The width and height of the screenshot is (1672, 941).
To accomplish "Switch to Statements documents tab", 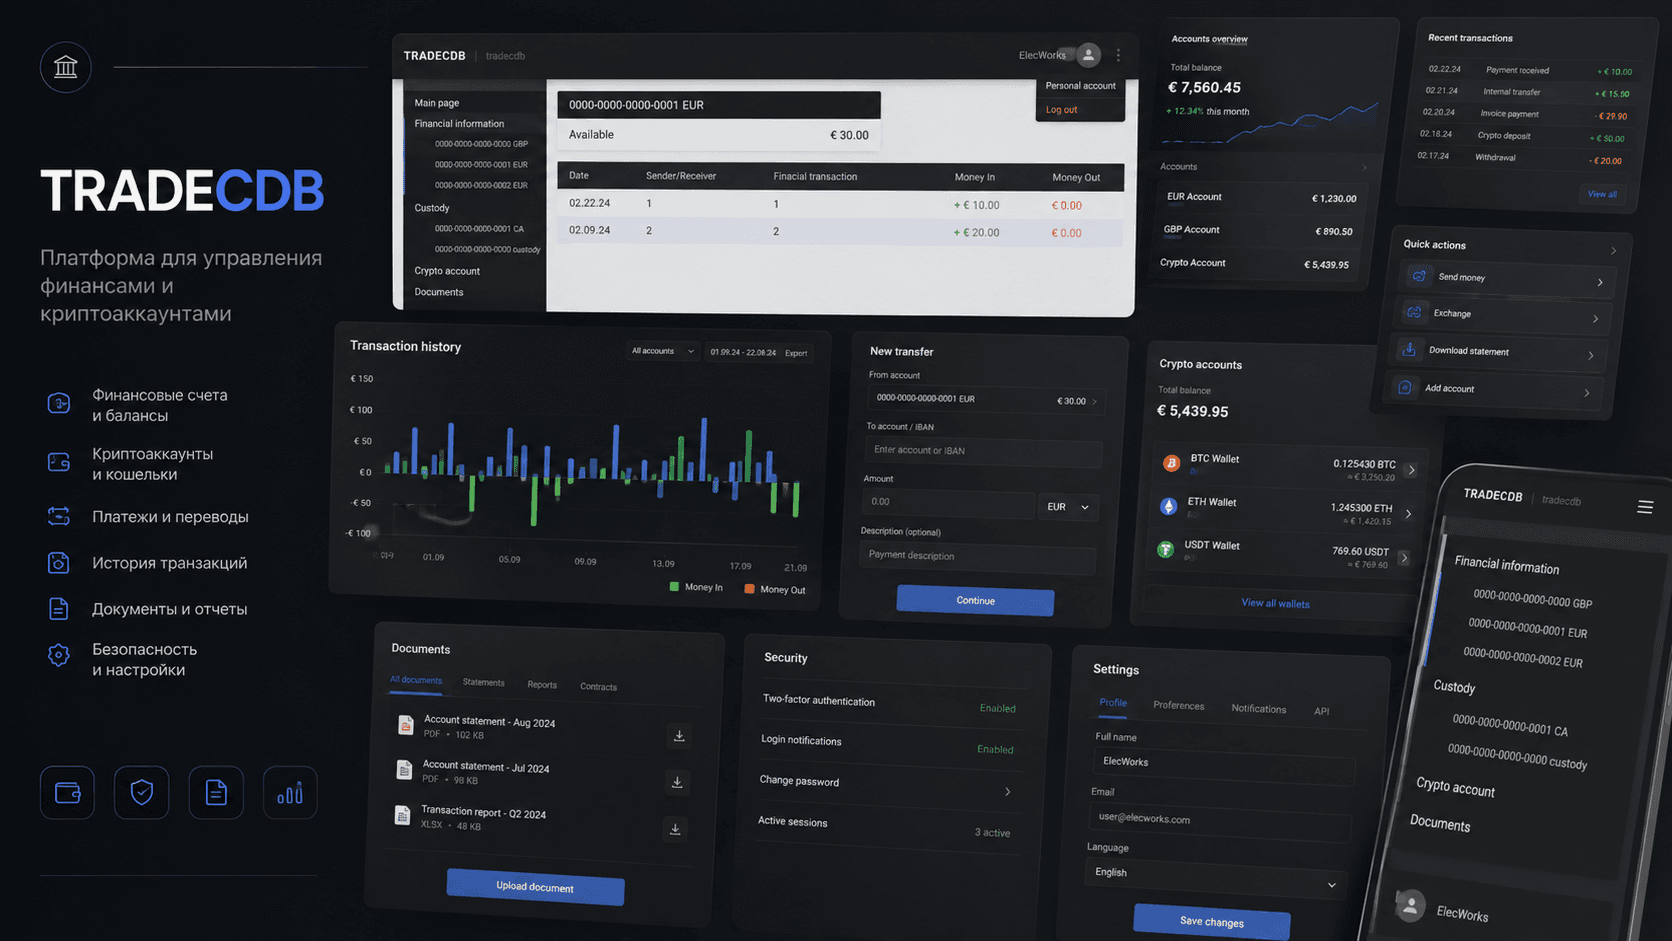I will [483, 682].
